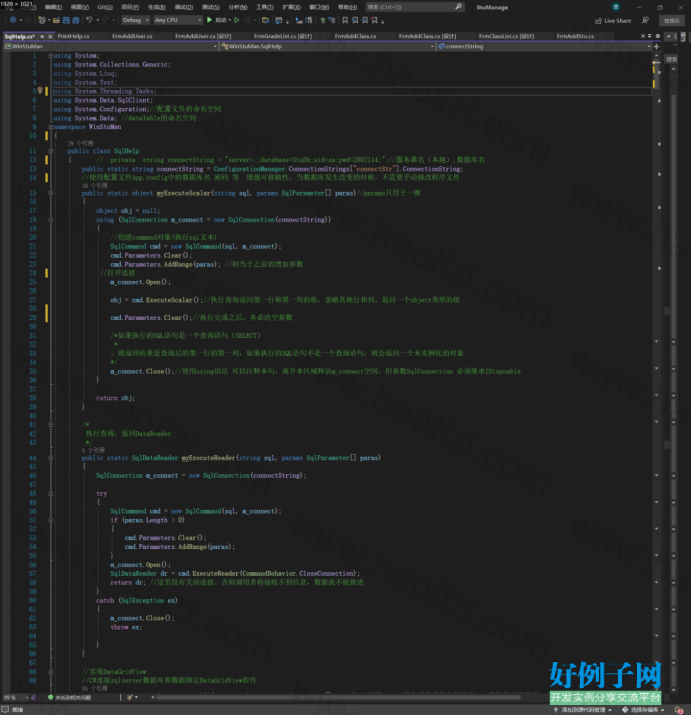Collapse the try block on line 48
The width and height of the screenshot is (691, 715).
click(51, 493)
